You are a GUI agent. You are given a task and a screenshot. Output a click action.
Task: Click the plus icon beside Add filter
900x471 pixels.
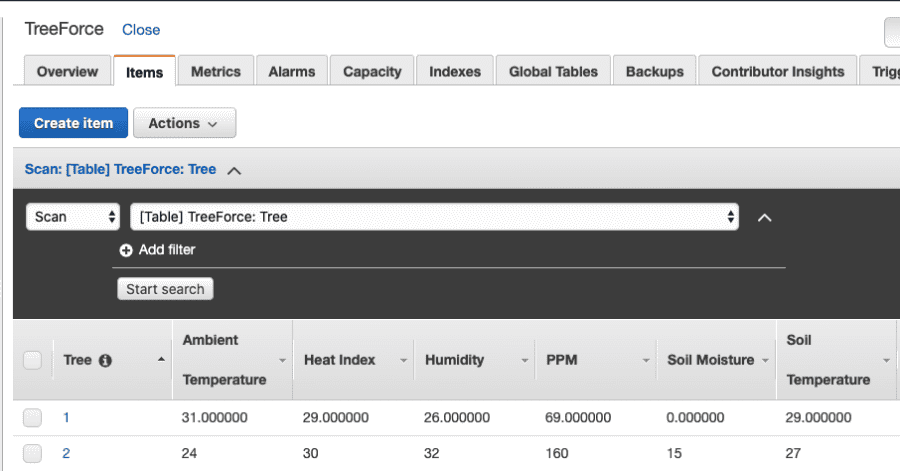coord(126,250)
